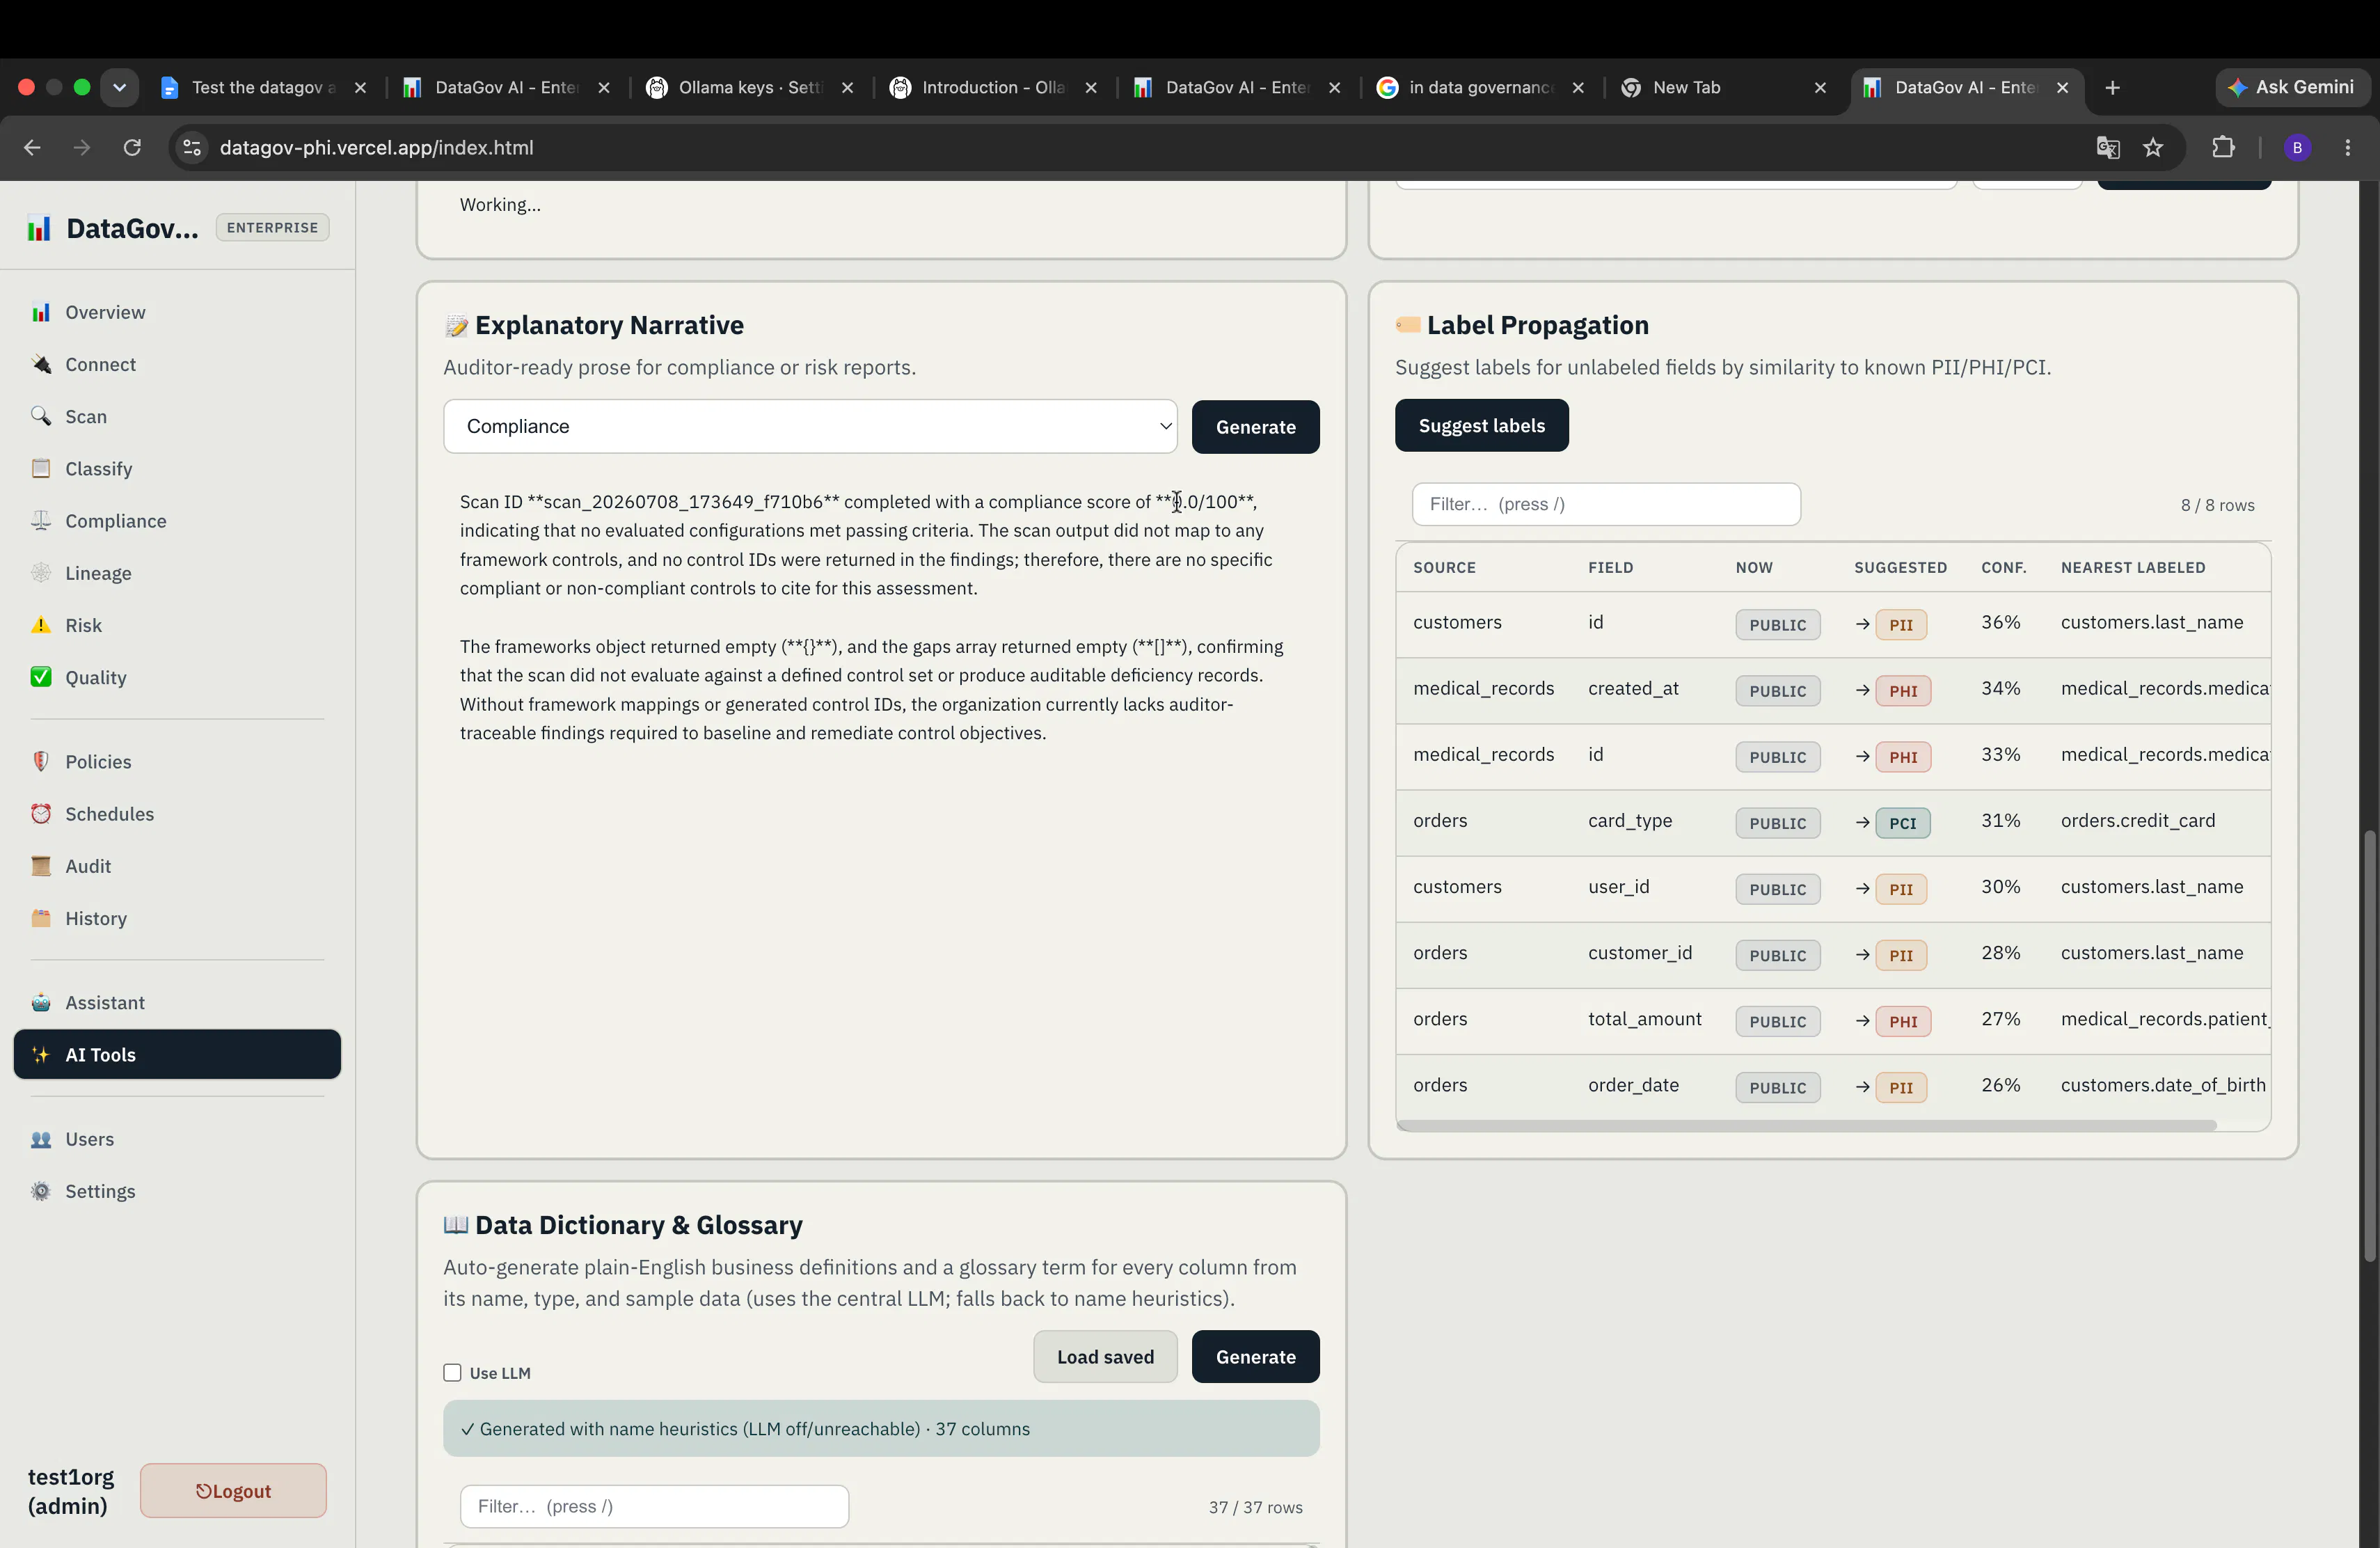
Task: Click the Policies shield icon
Action: pos(41,761)
